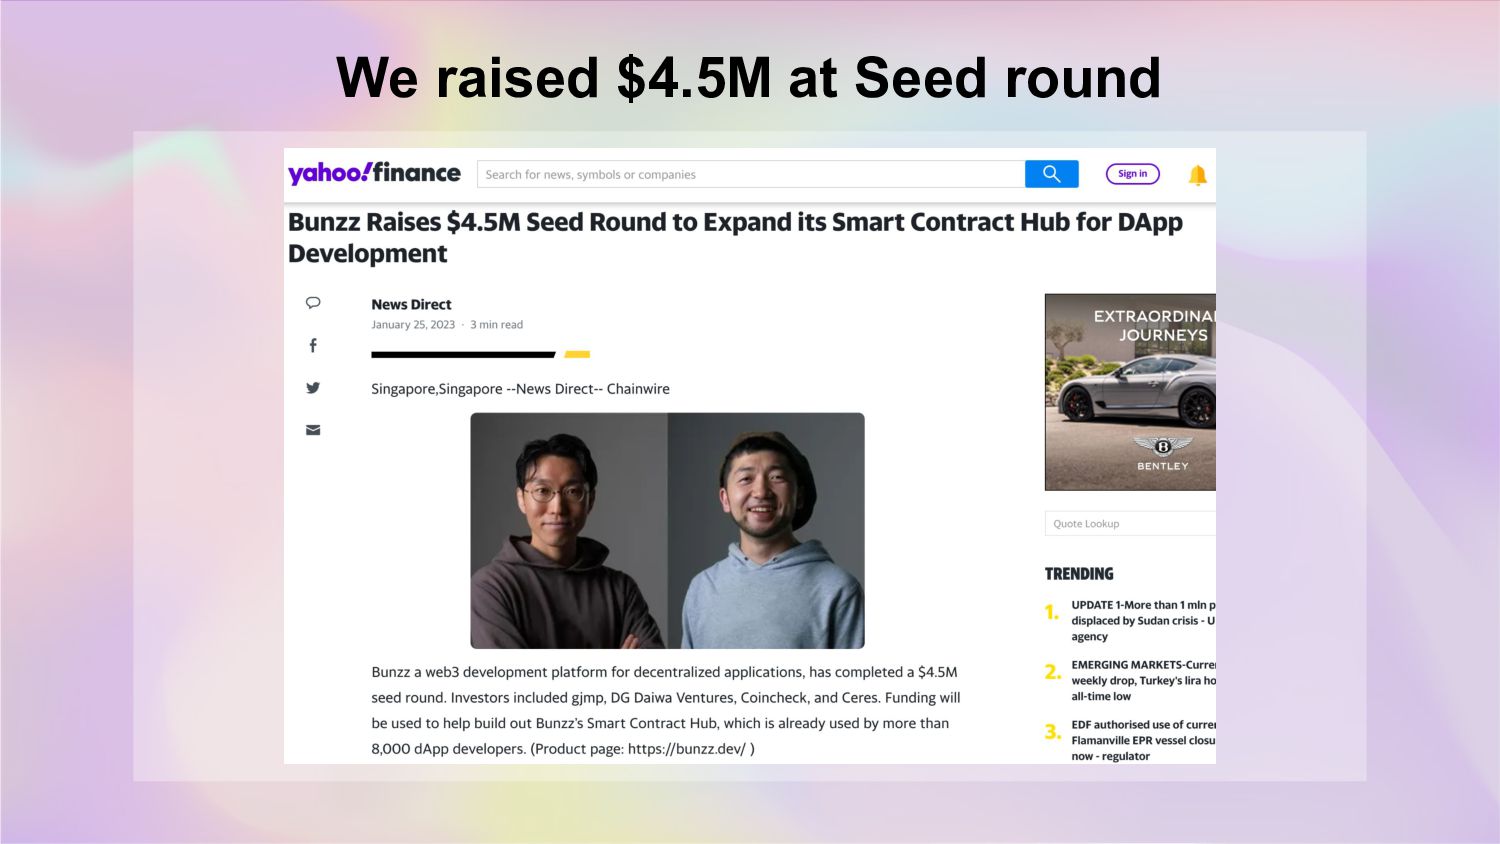Screen dimensions: 1500x844
Task: Open the bunzz.dev product page link
Action: pos(686,749)
